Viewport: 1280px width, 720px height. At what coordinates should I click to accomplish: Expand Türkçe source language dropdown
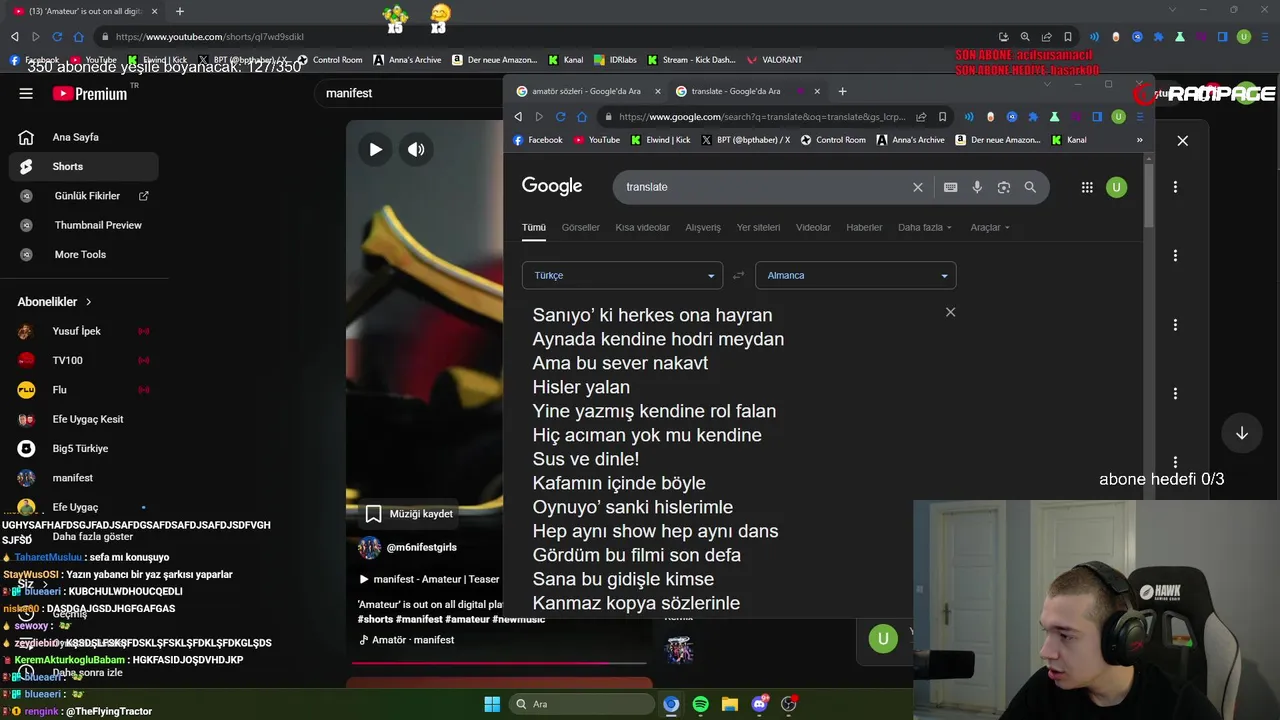tap(622, 275)
